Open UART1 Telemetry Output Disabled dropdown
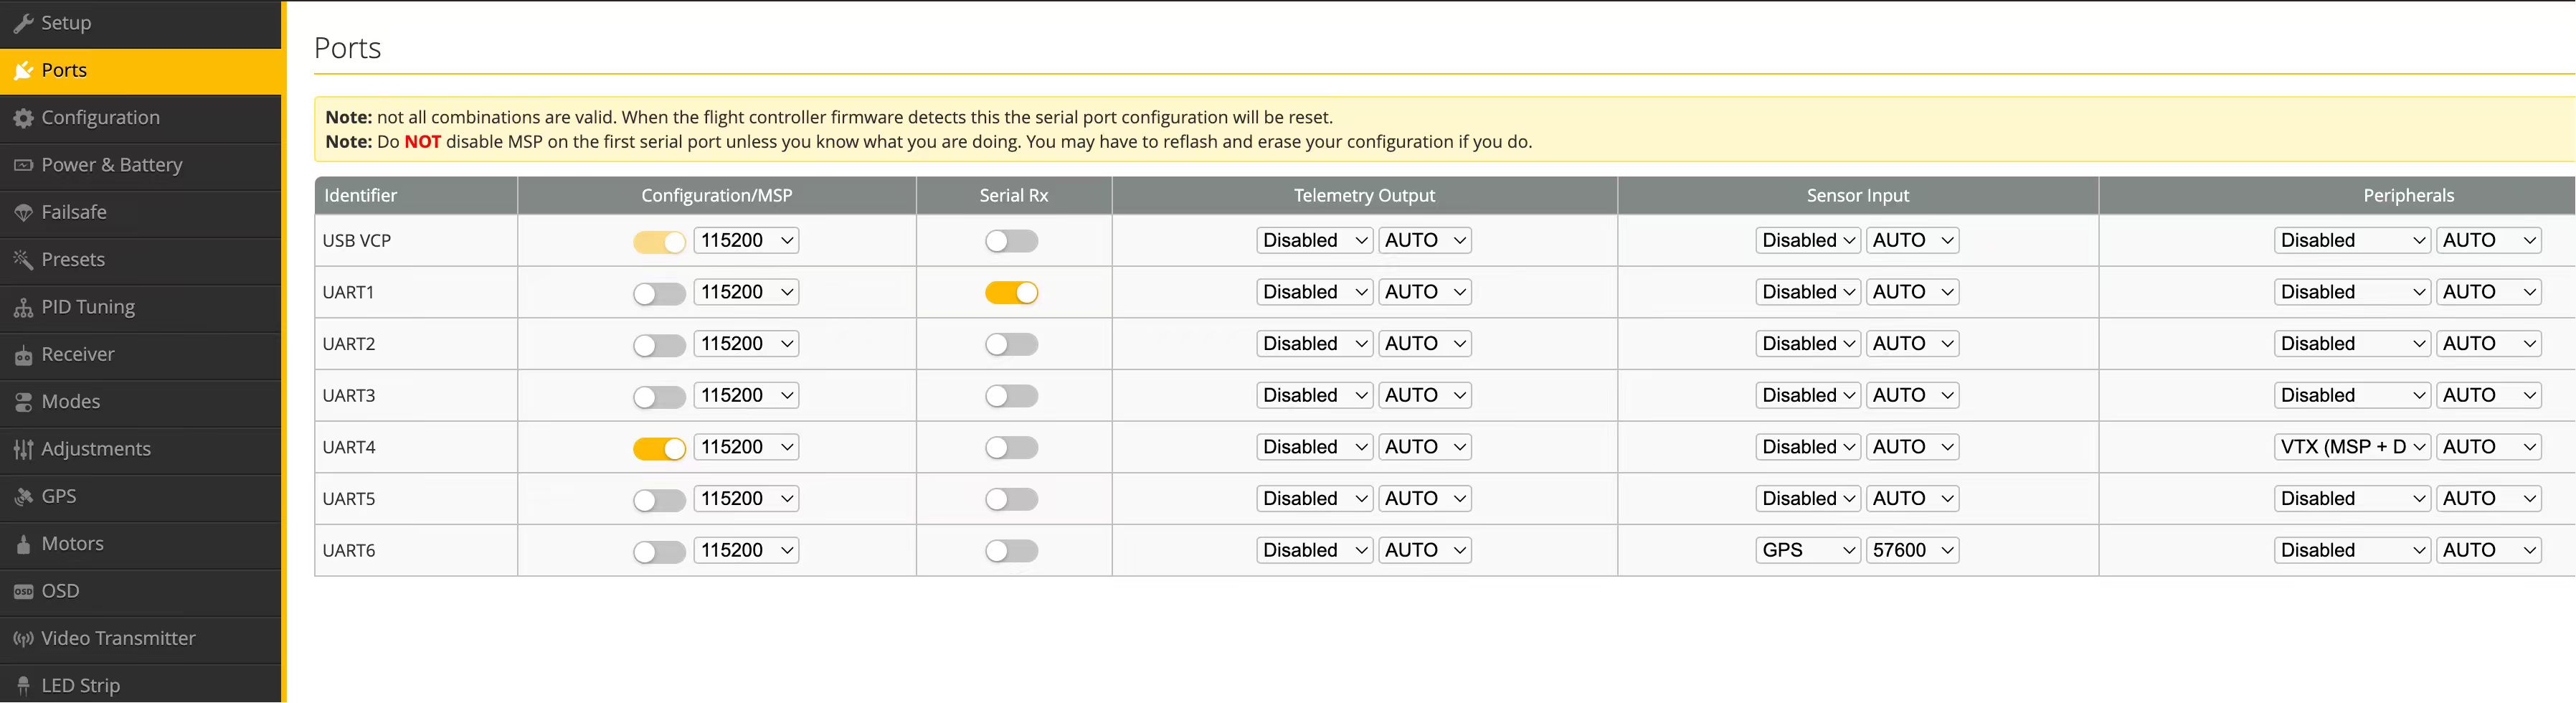The image size is (2576, 703). [x=1314, y=293]
